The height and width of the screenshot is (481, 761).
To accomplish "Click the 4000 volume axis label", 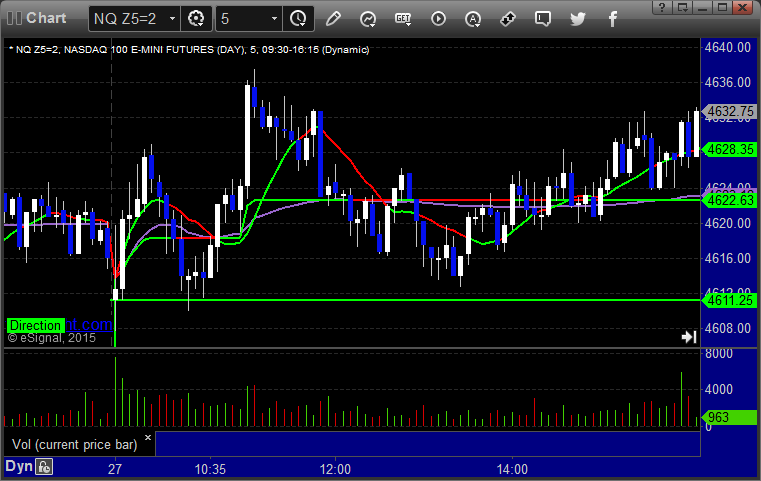I will [x=719, y=389].
